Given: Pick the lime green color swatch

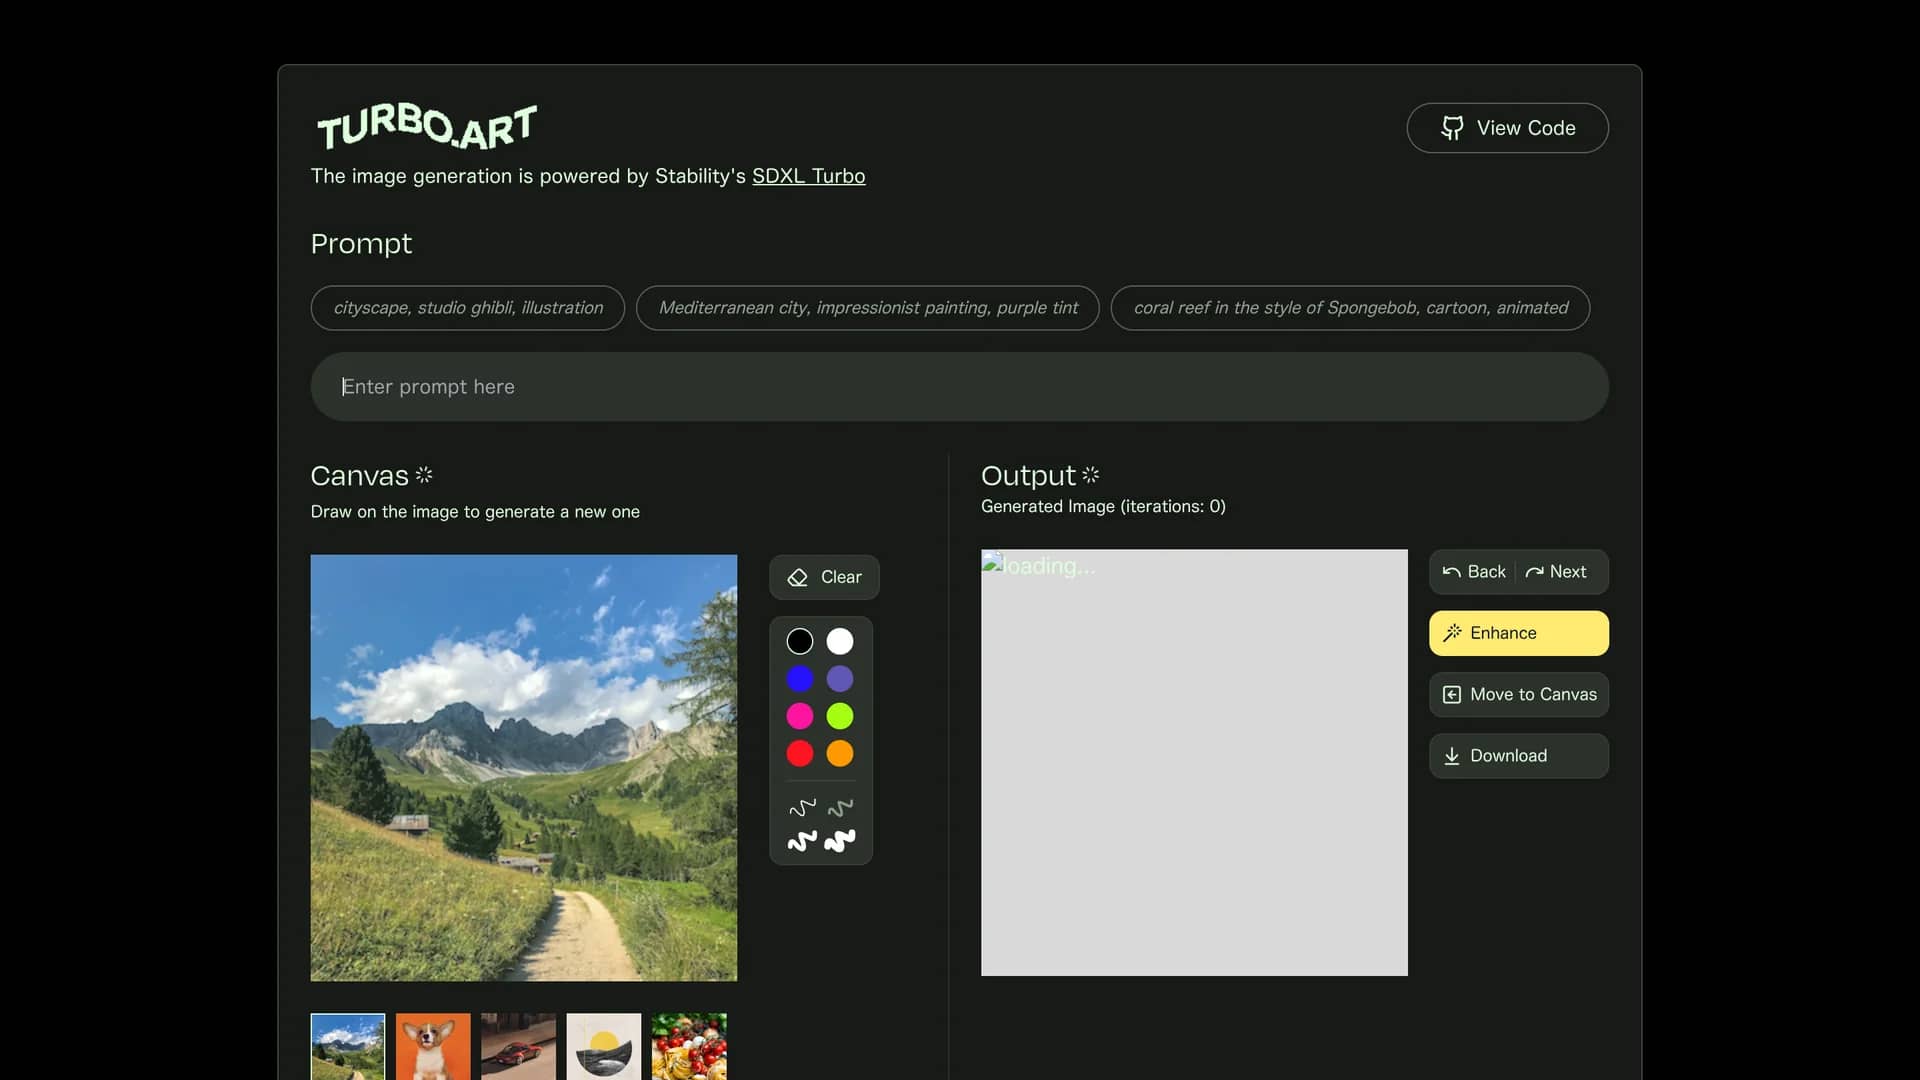Looking at the screenshot, I should [840, 716].
